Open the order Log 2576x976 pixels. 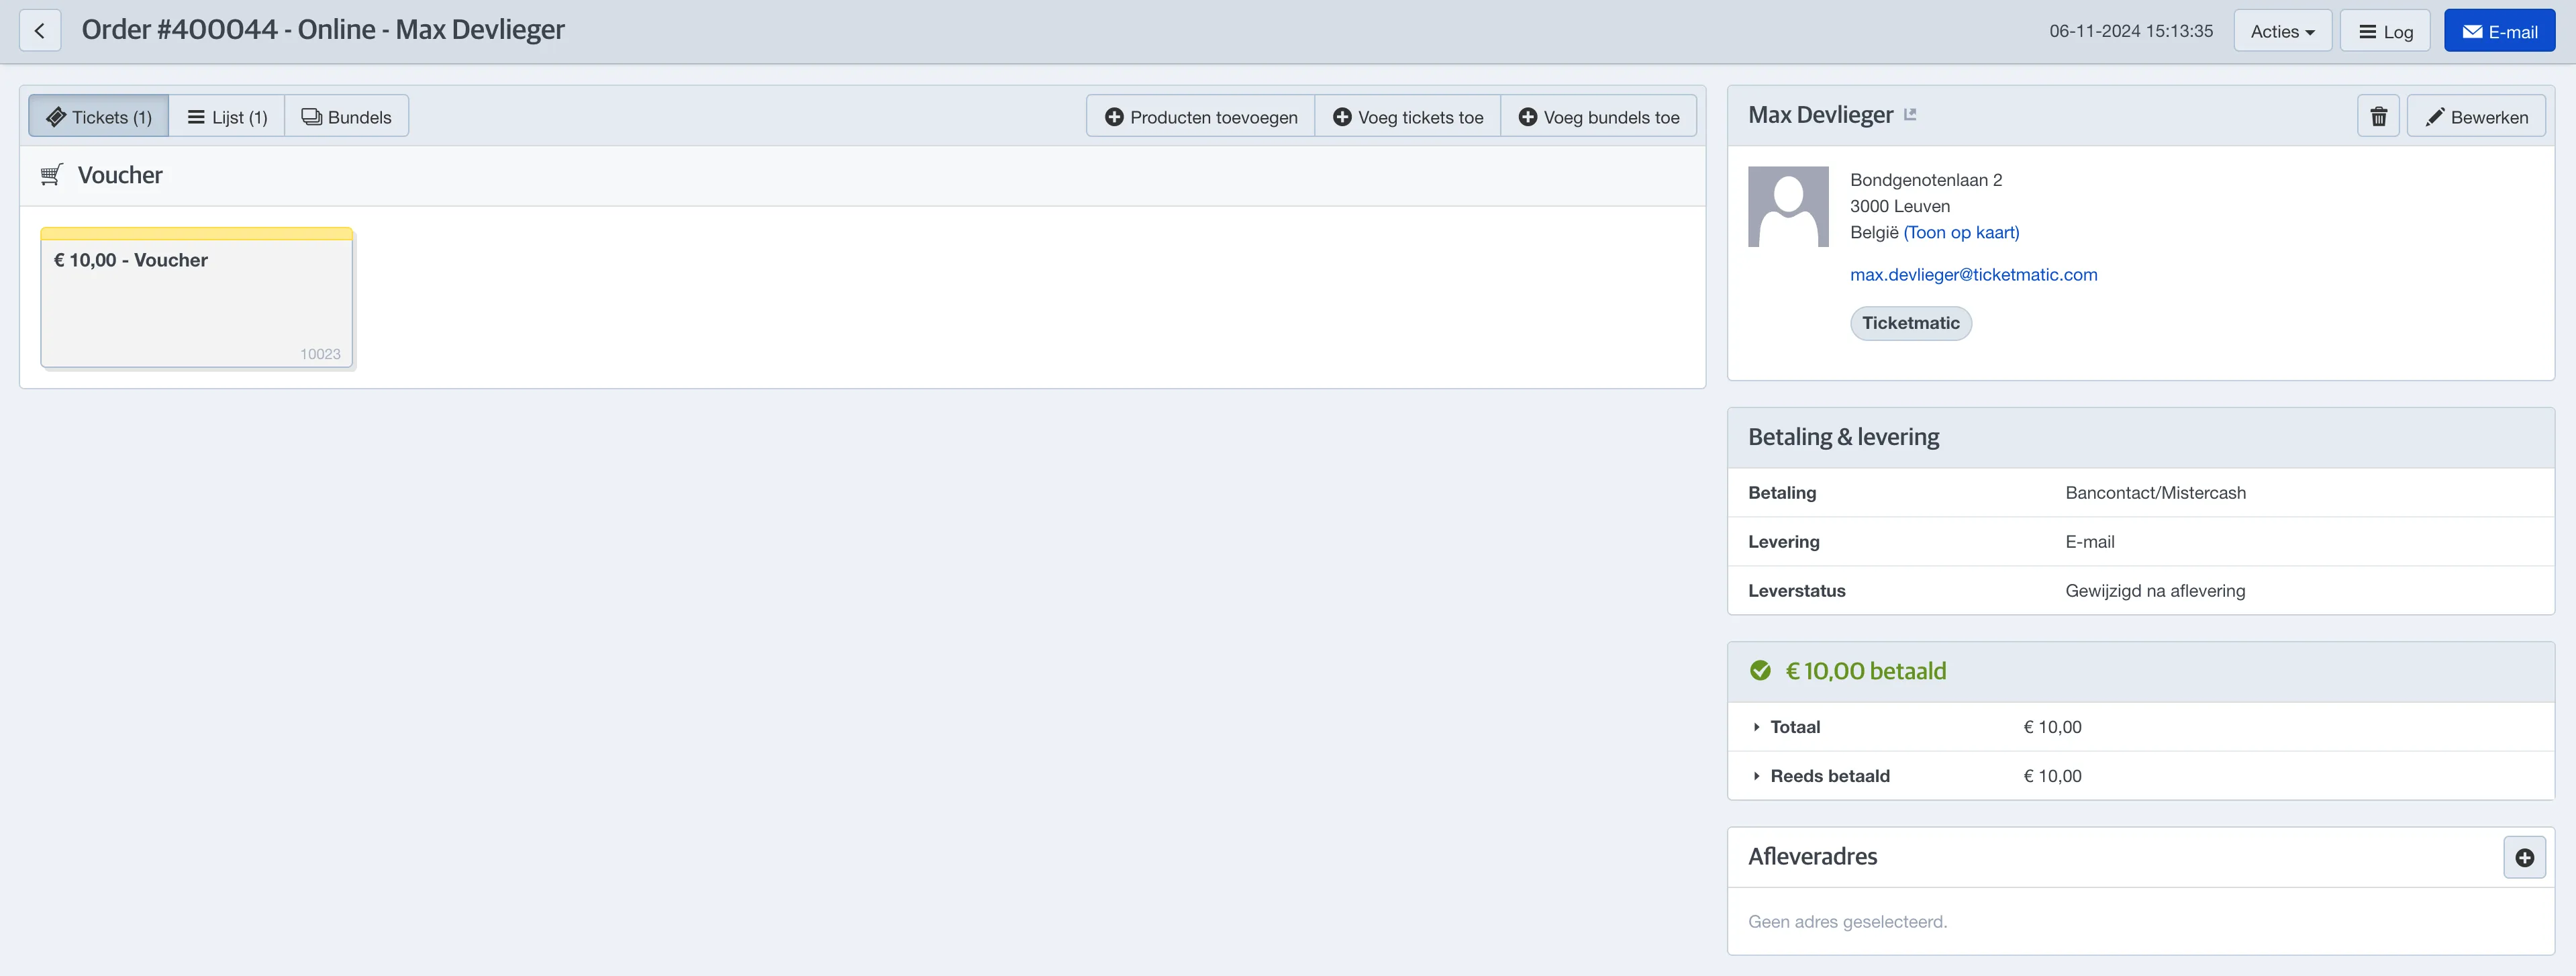[2385, 31]
